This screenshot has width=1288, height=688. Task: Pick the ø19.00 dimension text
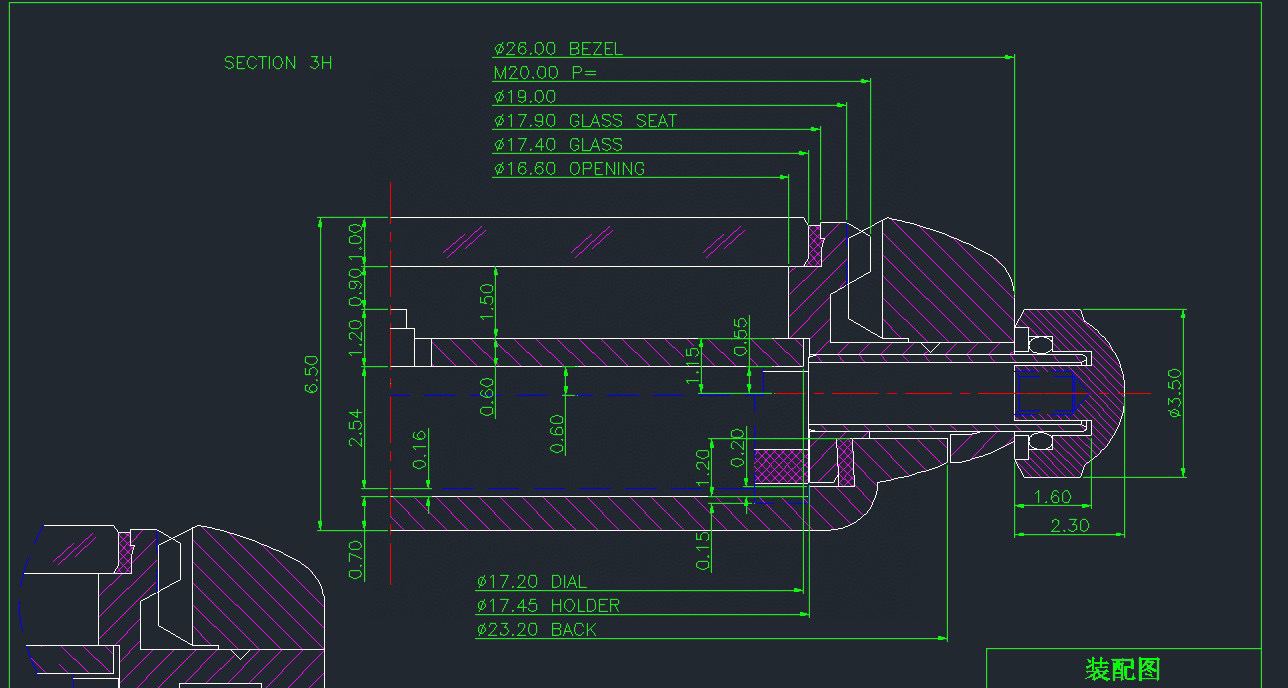point(524,97)
